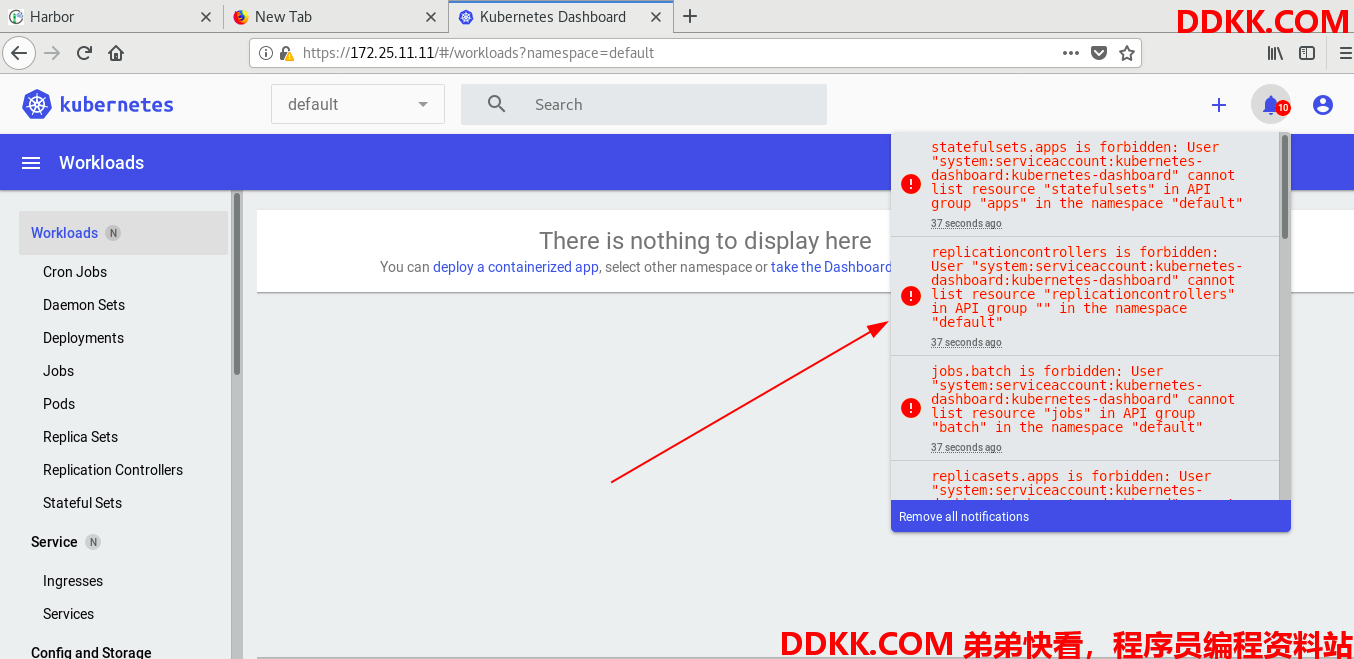Open the default namespace dropdown
1354x659 pixels.
358,104
